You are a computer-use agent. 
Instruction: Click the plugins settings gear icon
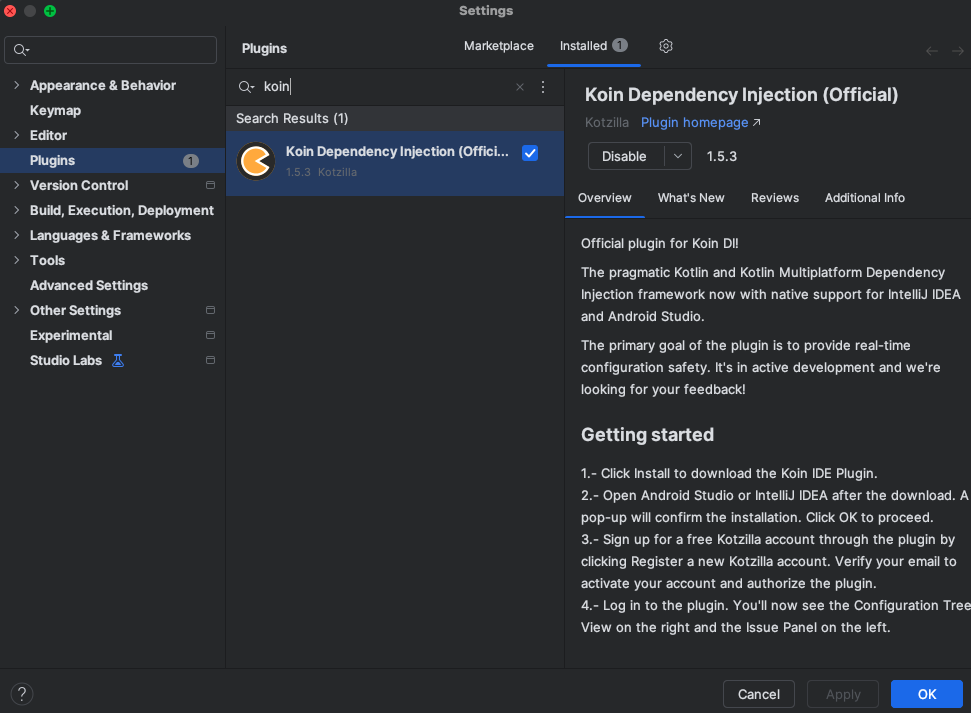pyautogui.click(x=666, y=46)
